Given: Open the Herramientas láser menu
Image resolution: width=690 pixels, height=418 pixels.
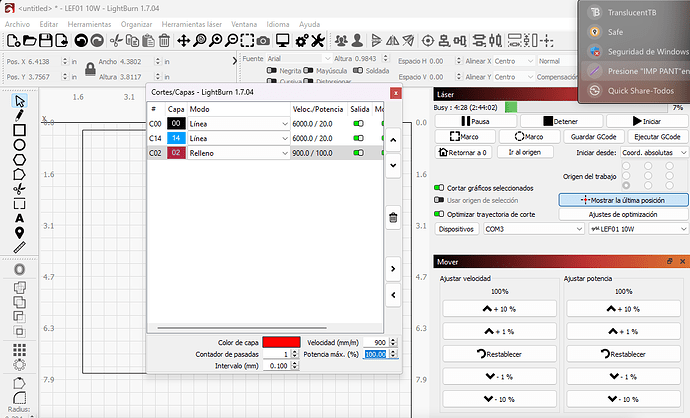Looking at the screenshot, I should [191, 24].
